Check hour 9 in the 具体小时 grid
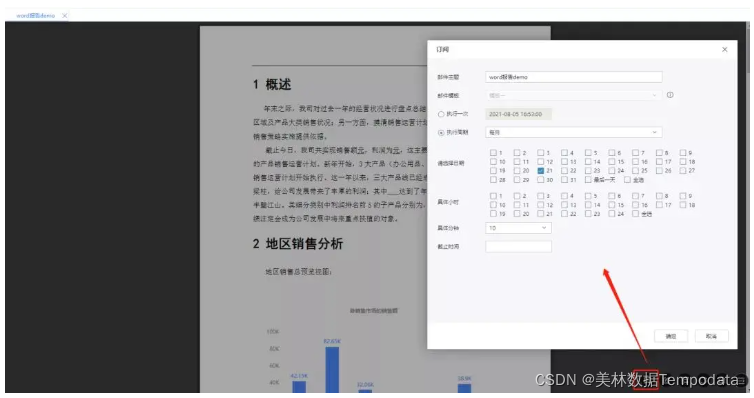Viewport: 754px width, 398px height. pyautogui.click(x=683, y=196)
